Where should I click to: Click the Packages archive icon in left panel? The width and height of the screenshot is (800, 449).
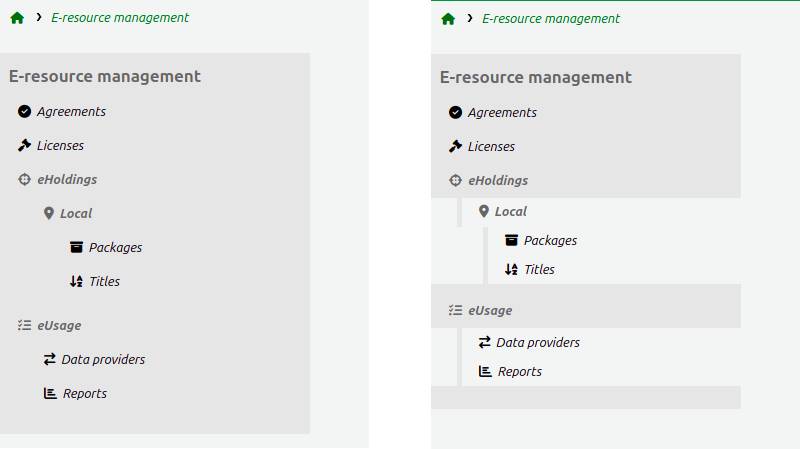(x=76, y=248)
